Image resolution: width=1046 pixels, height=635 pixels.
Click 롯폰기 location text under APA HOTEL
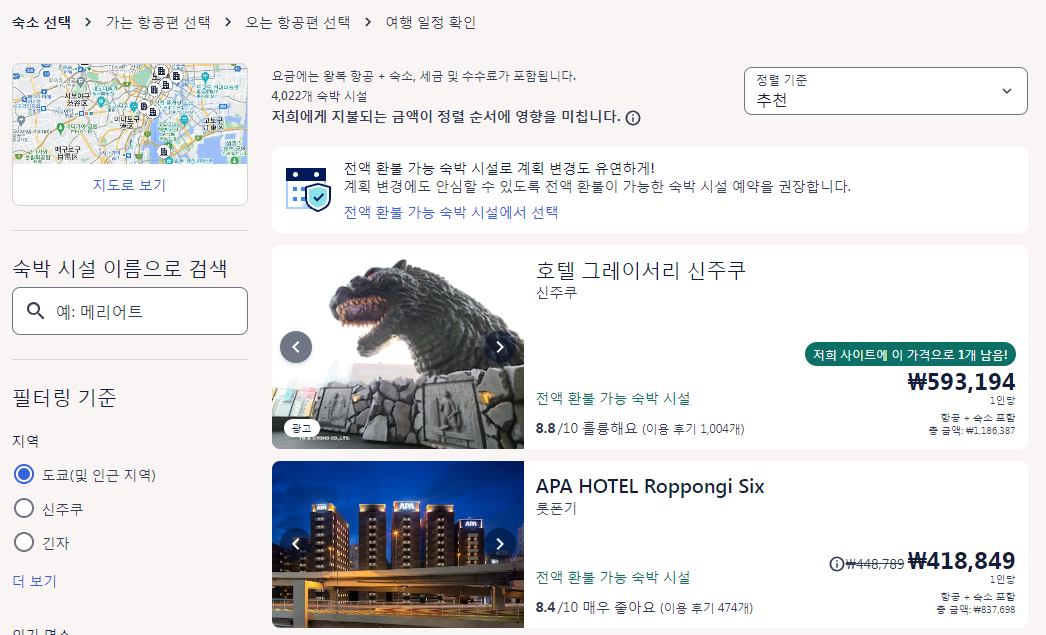pyautogui.click(x=555, y=508)
